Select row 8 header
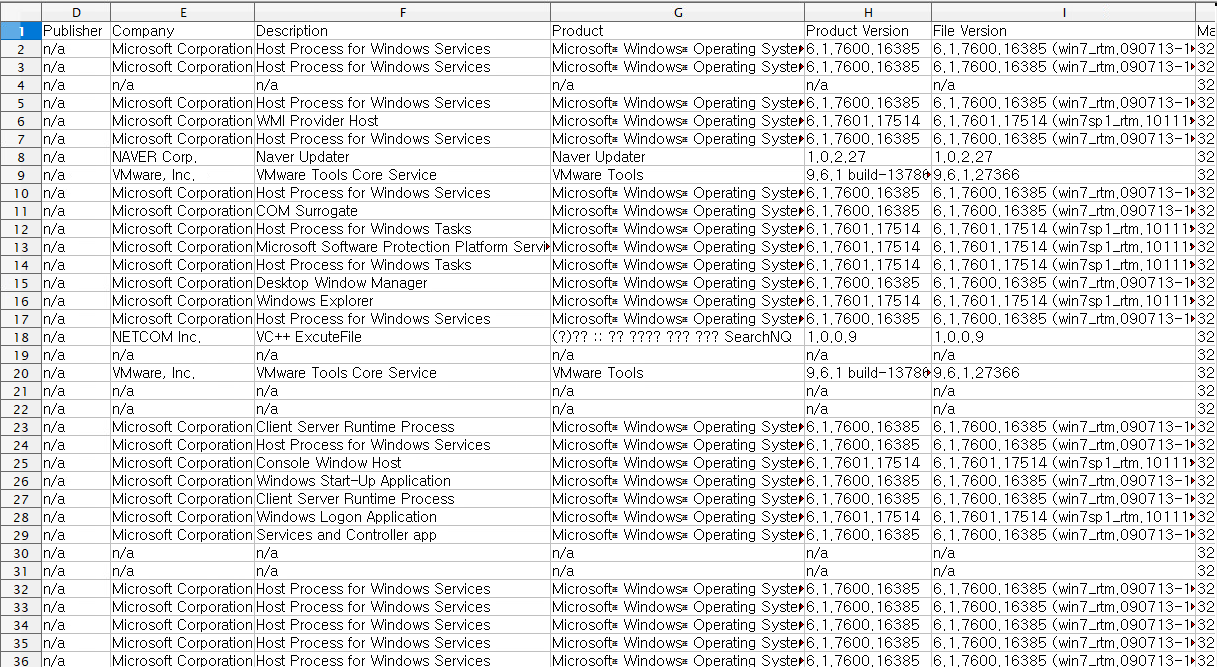This screenshot has width=1217, height=667. click(x=20, y=157)
